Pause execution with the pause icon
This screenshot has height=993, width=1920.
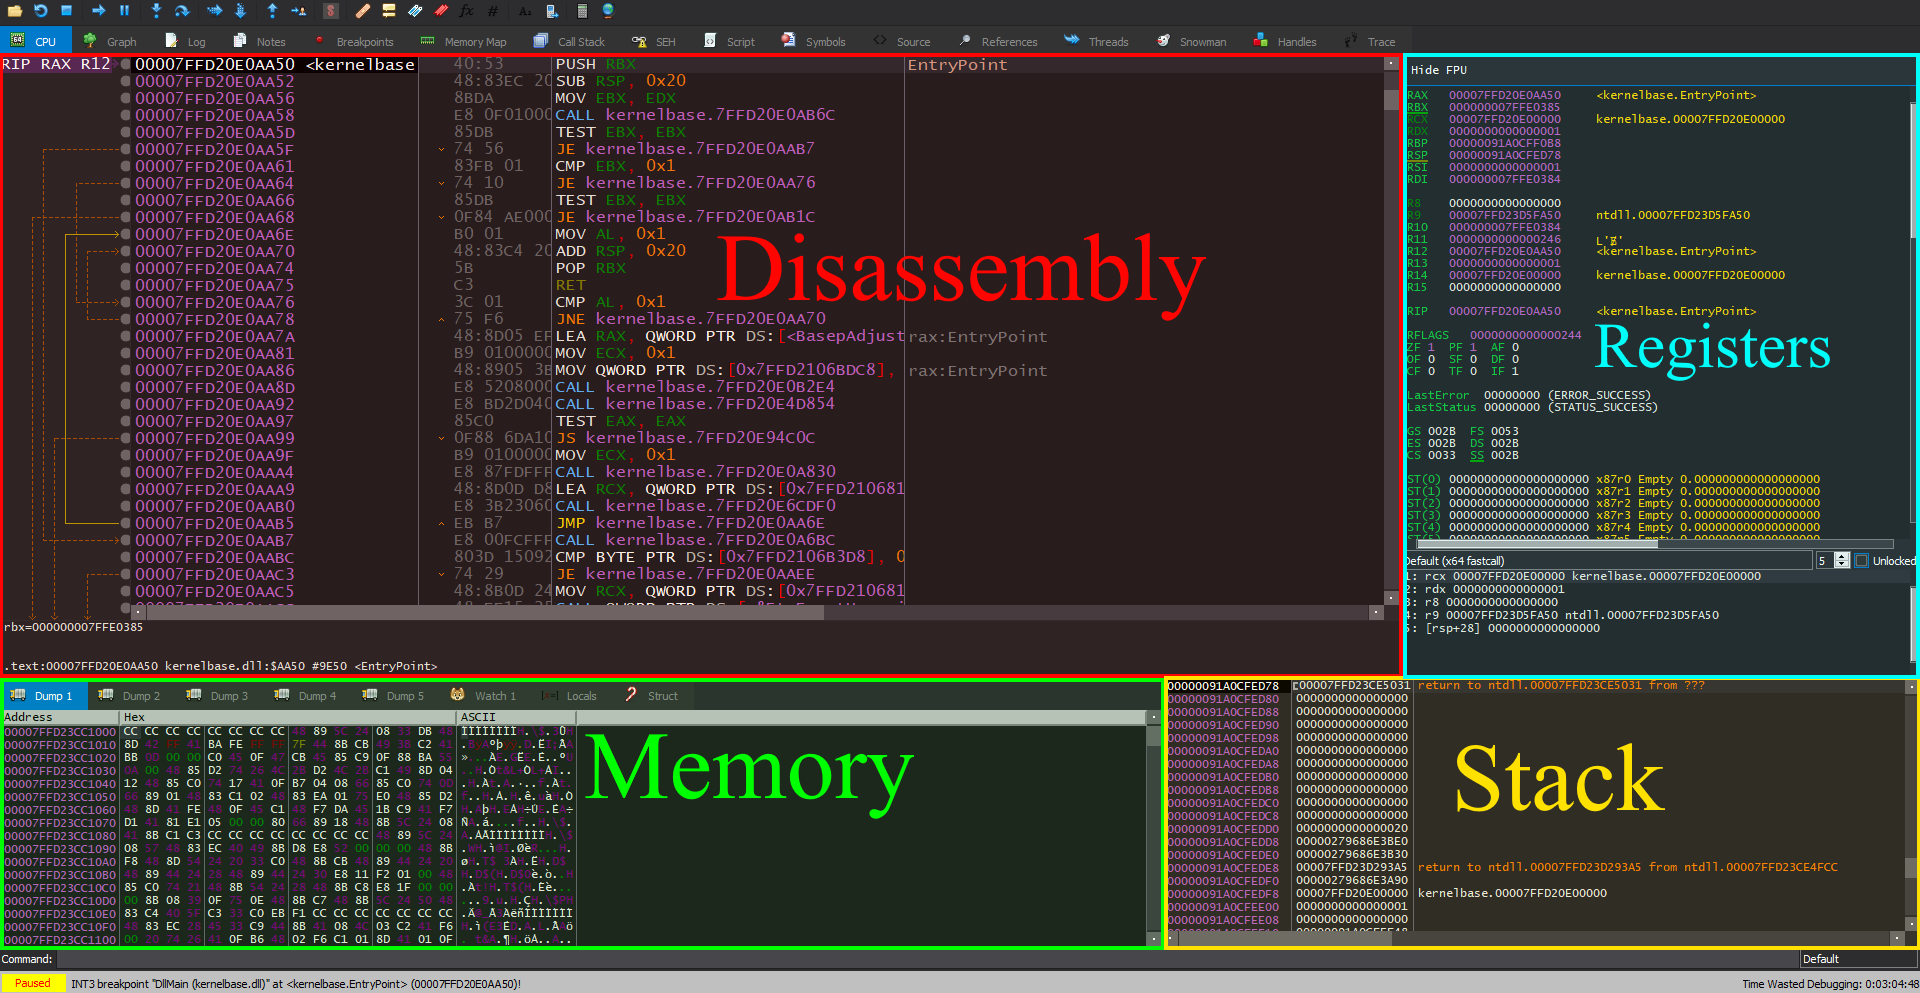coord(125,11)
